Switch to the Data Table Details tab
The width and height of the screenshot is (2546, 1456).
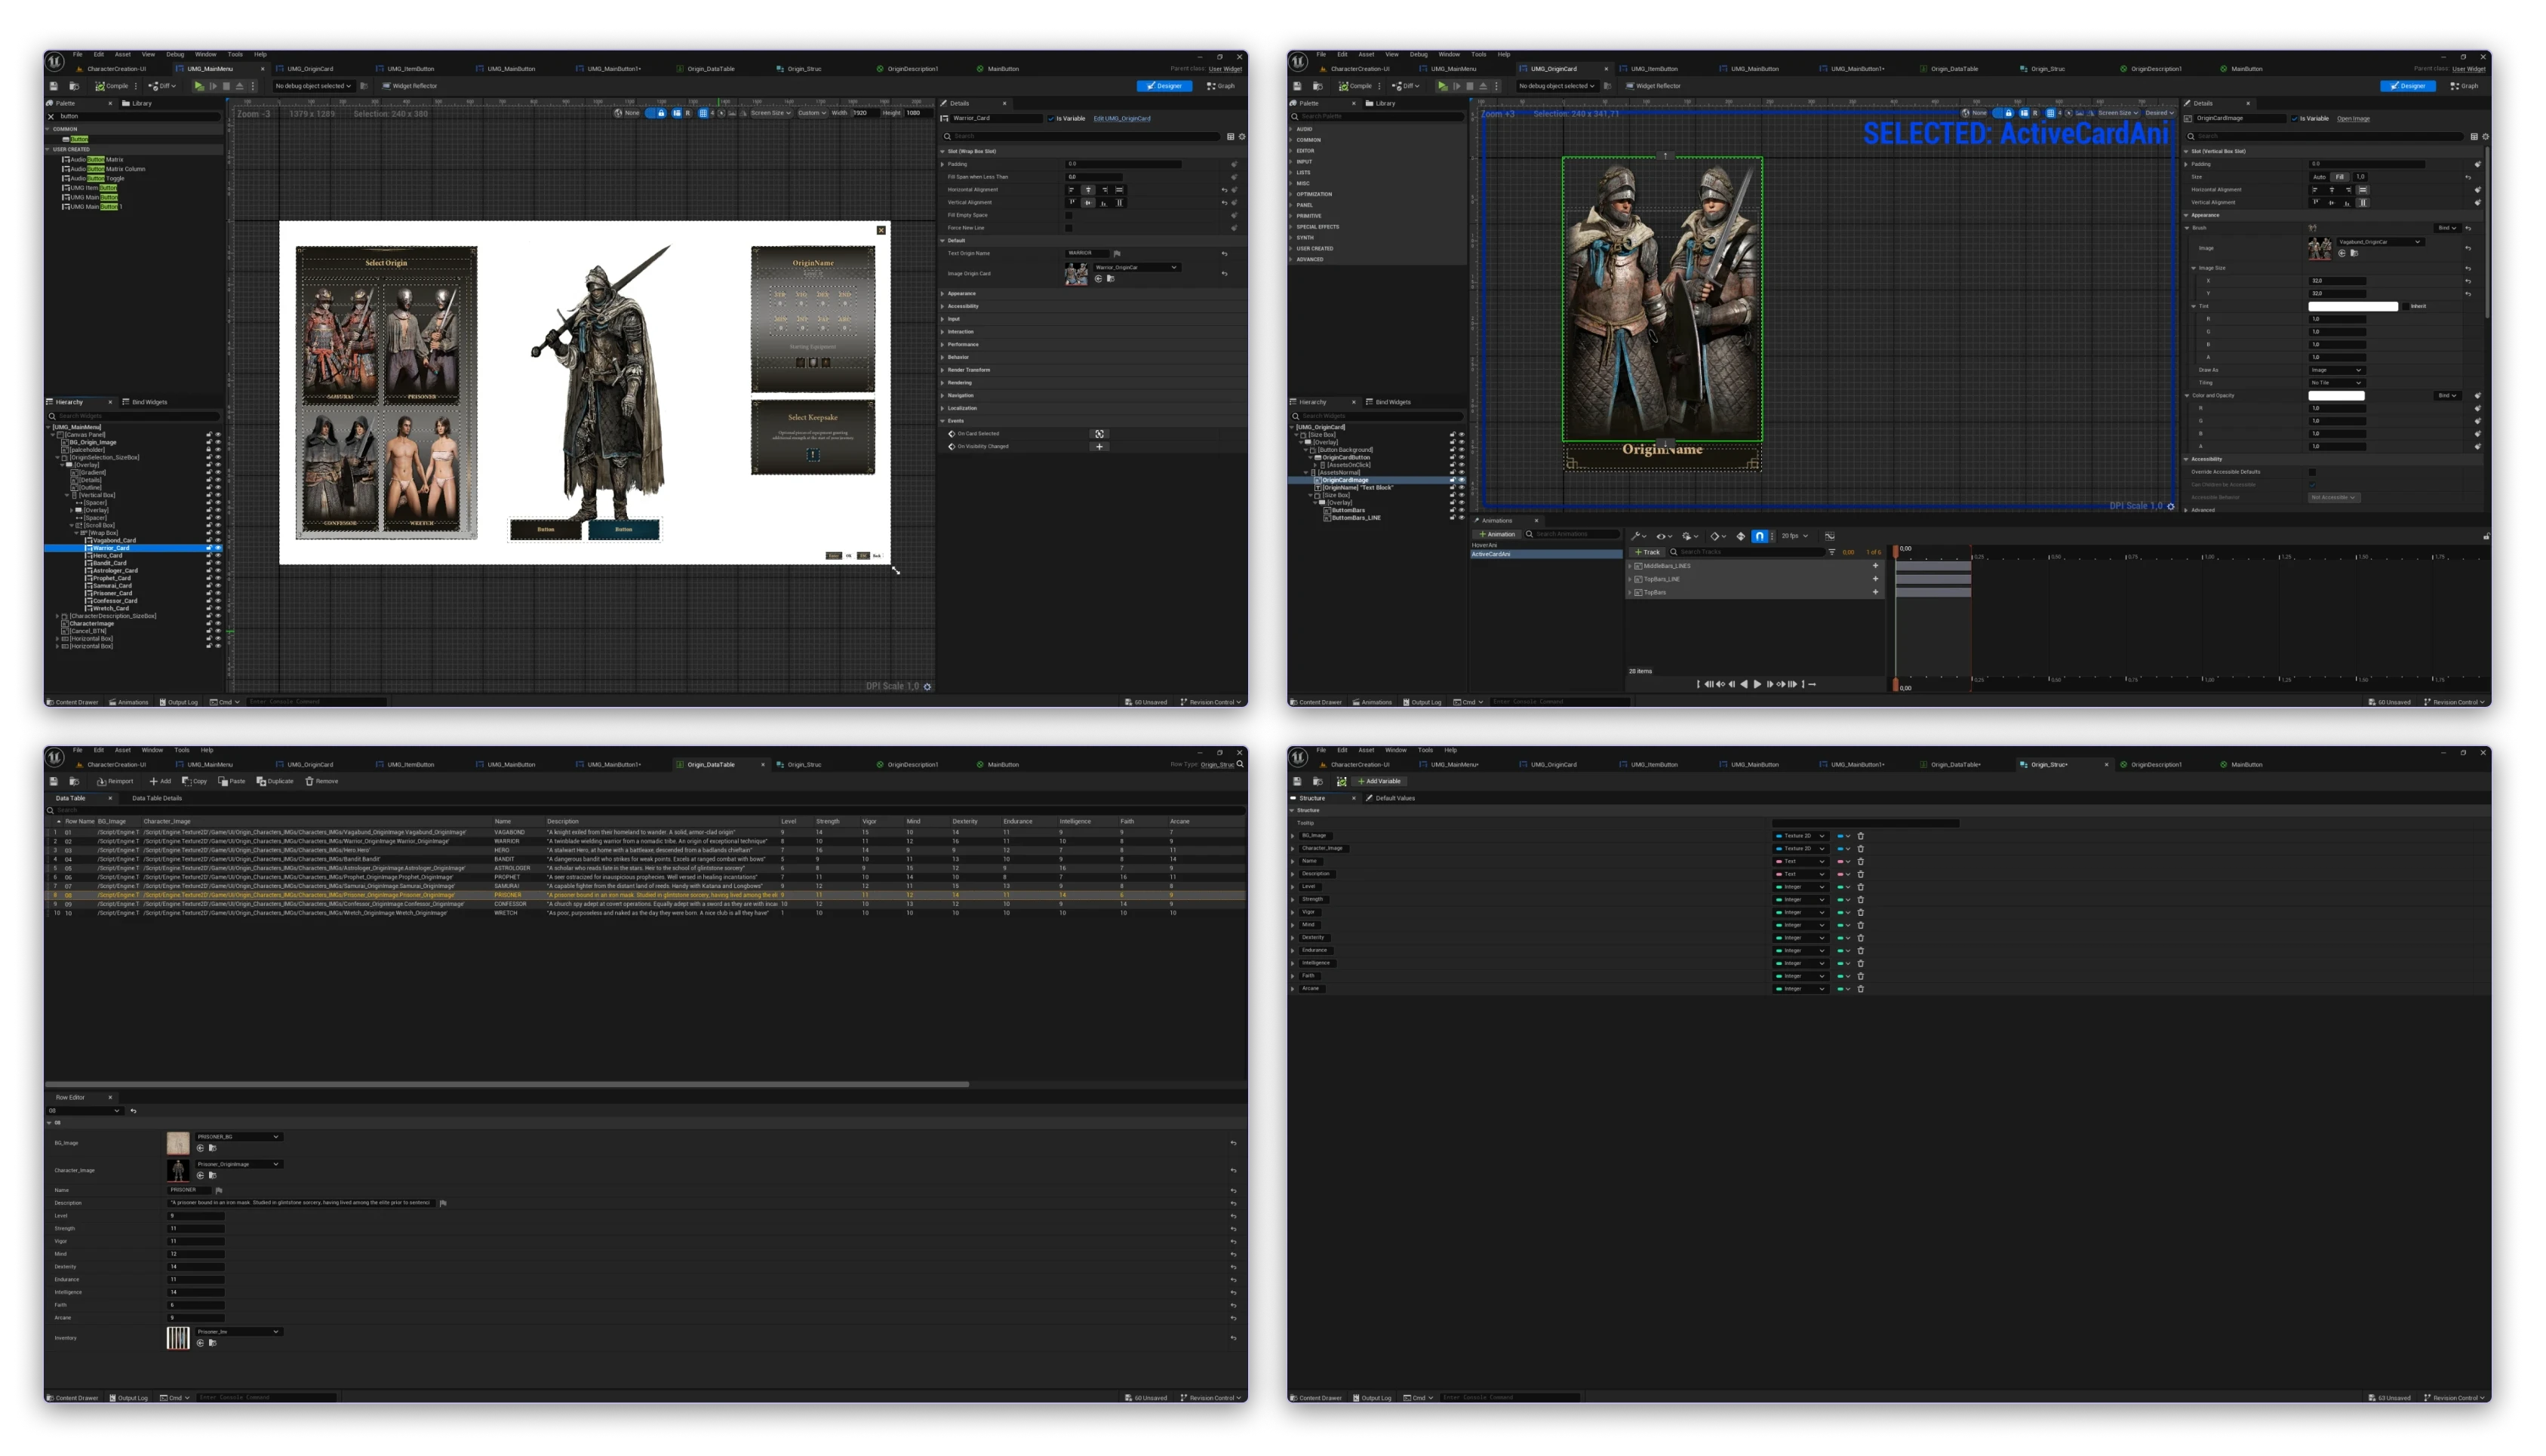(157, 798)
